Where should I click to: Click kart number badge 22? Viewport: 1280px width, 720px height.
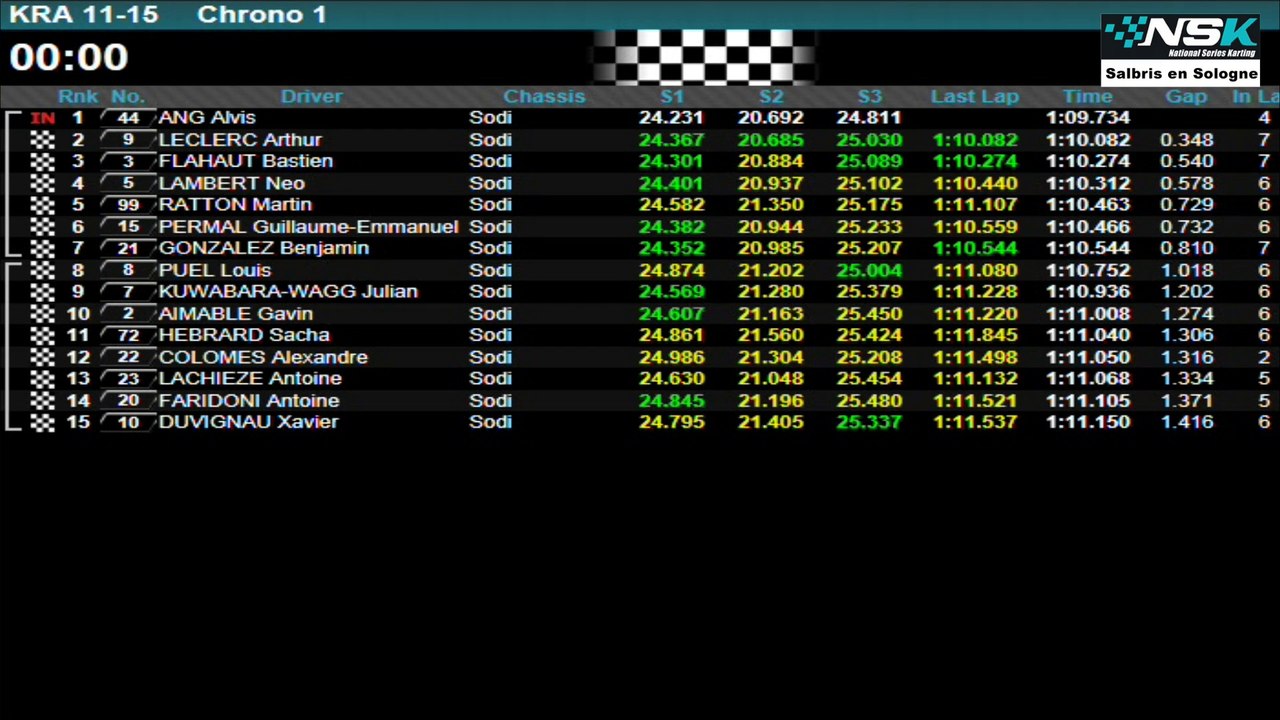pos(128,357)
